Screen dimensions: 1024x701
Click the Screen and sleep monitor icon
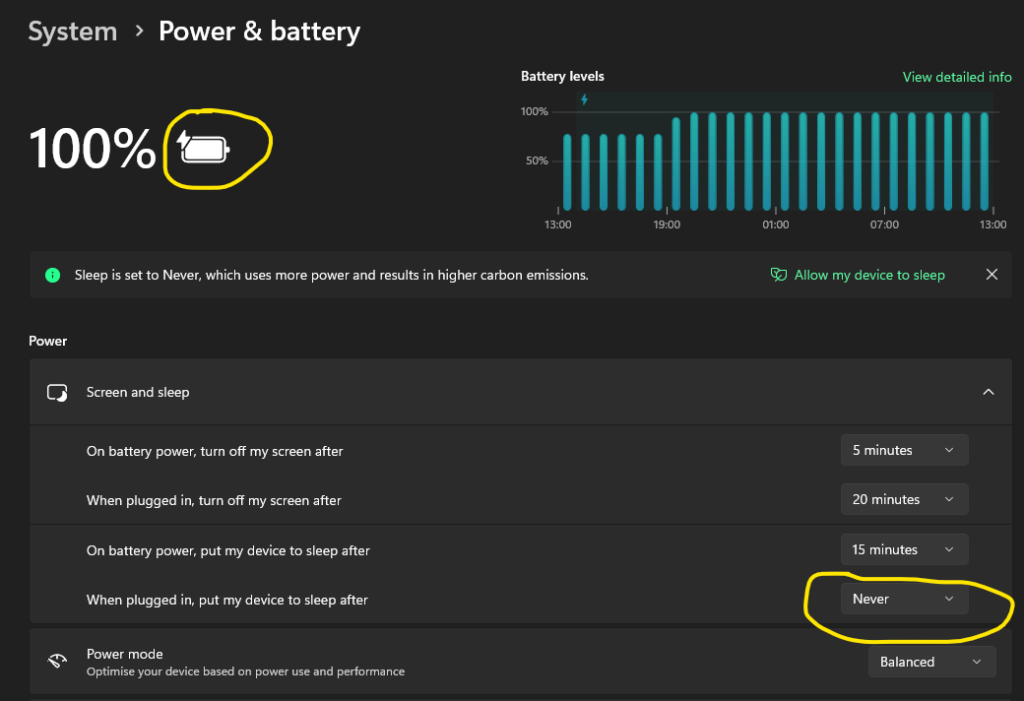click(57, 393)
